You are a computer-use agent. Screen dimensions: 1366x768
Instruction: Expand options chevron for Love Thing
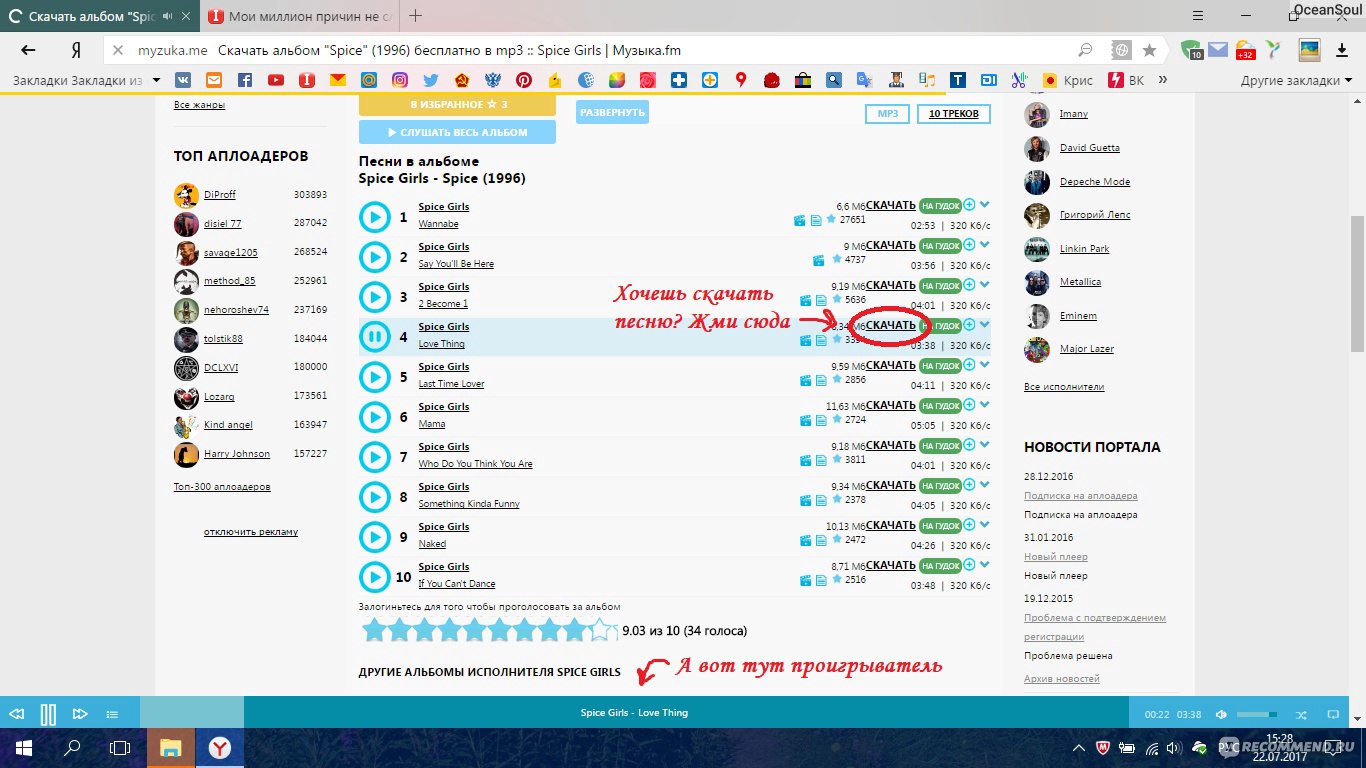coord(985,324)
